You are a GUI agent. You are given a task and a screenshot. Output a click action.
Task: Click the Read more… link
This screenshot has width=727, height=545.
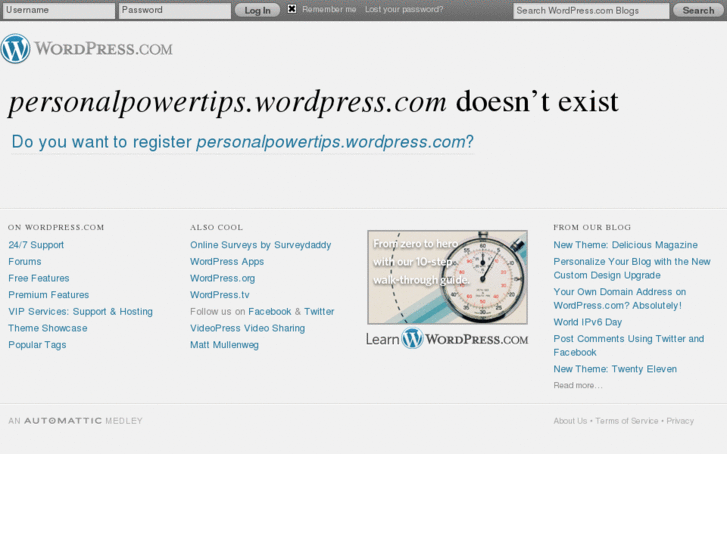[578, 385]
